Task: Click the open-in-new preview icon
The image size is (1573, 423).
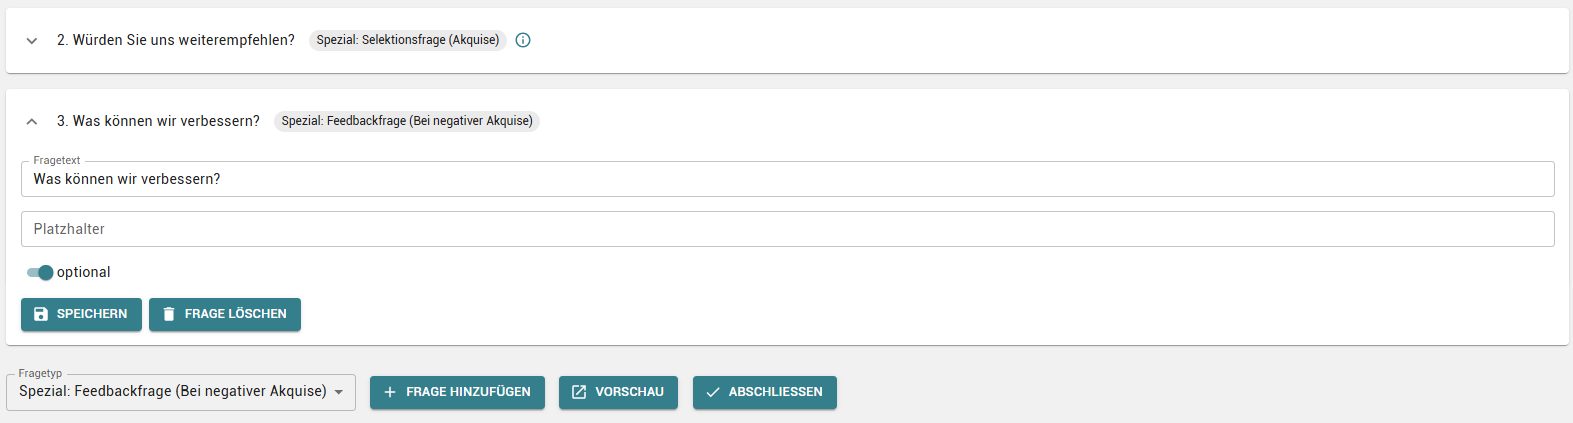Action: click(579, 392)
